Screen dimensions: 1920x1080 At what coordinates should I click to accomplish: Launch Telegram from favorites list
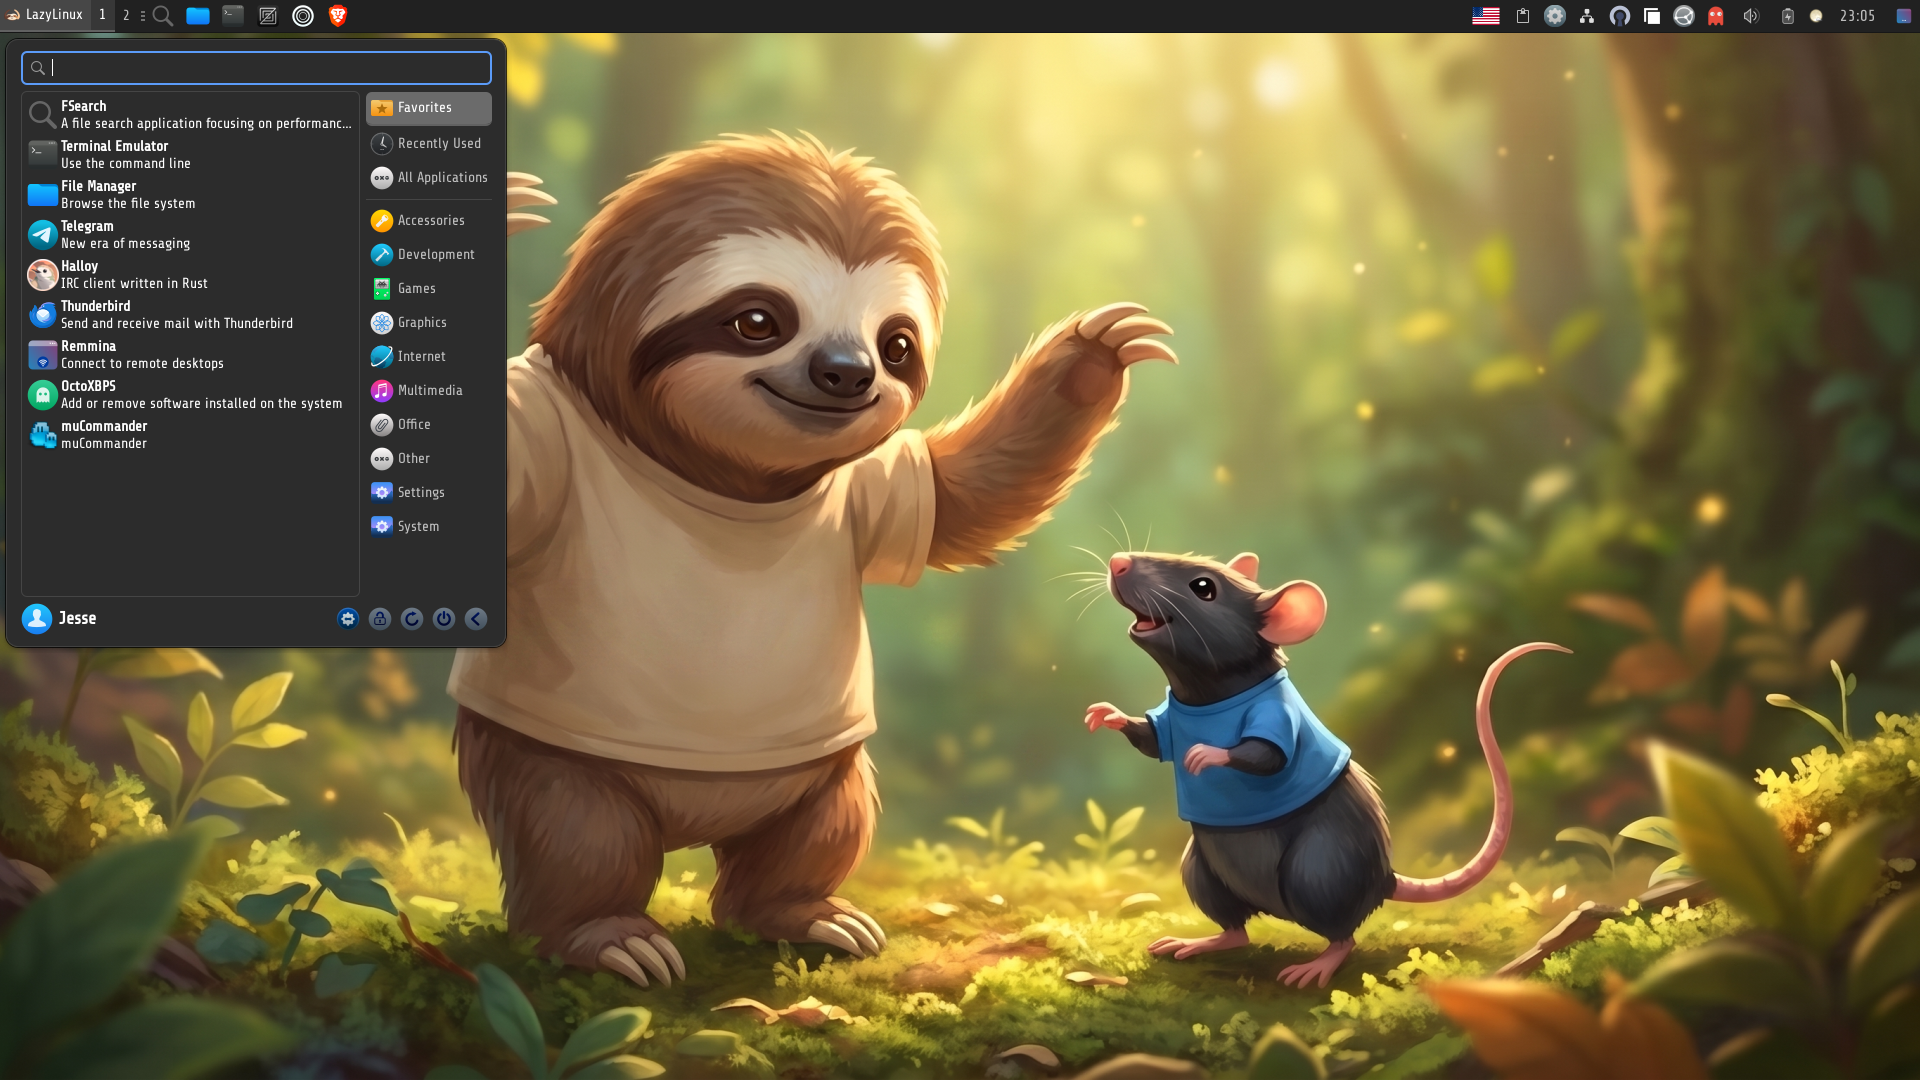click(190, 234)
